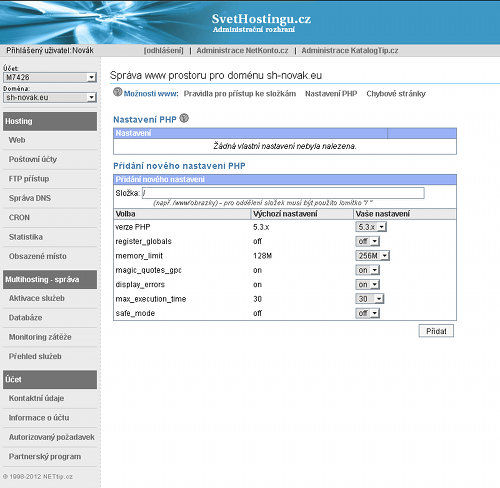The image size is (500, 488).
Task: Select Informace o účtu menu item
Action: [39, 418]
